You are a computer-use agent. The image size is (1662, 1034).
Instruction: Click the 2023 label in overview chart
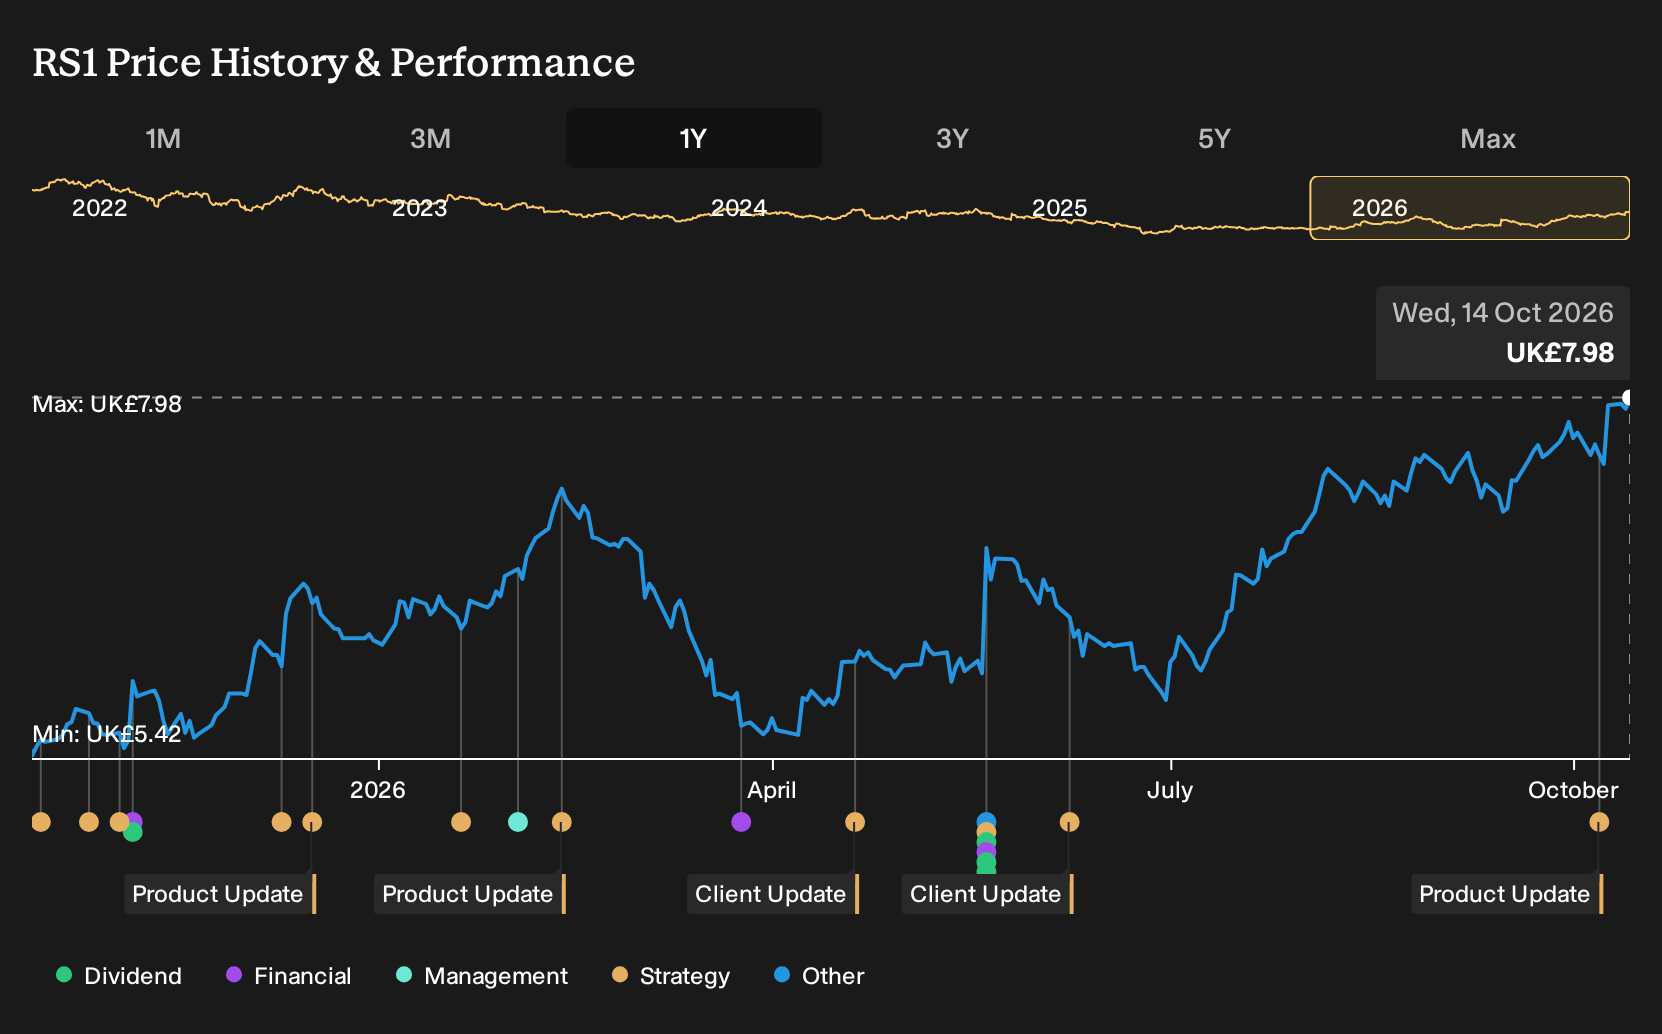[x=420, y=208]
